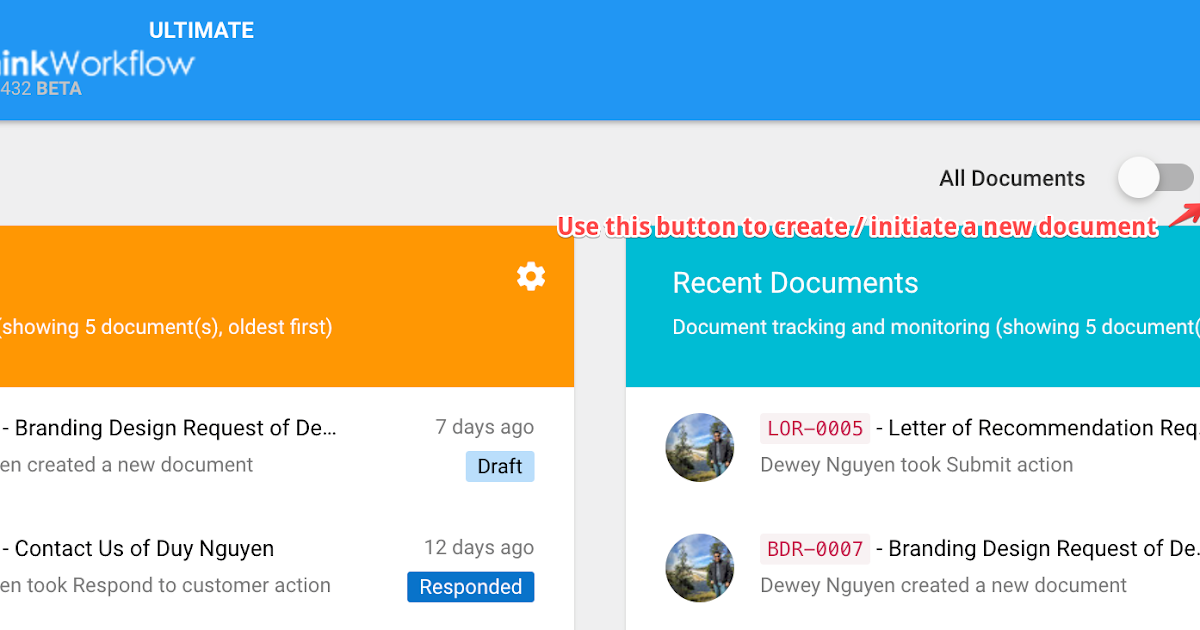Click the Draft status badge
1200x630 pixels.
[x=499, y=466]
